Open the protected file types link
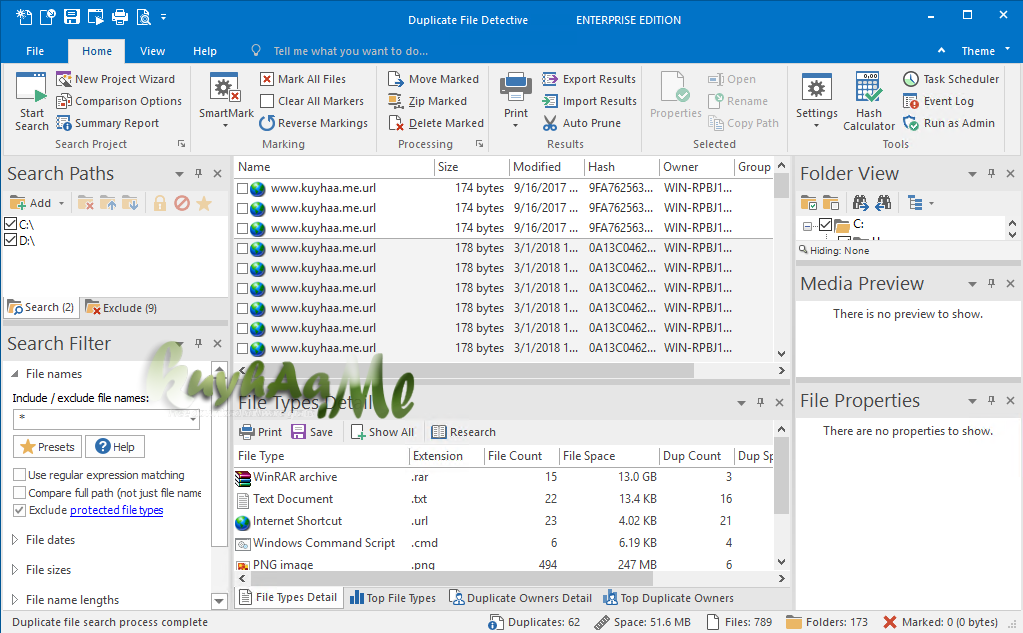 point(117,510)
